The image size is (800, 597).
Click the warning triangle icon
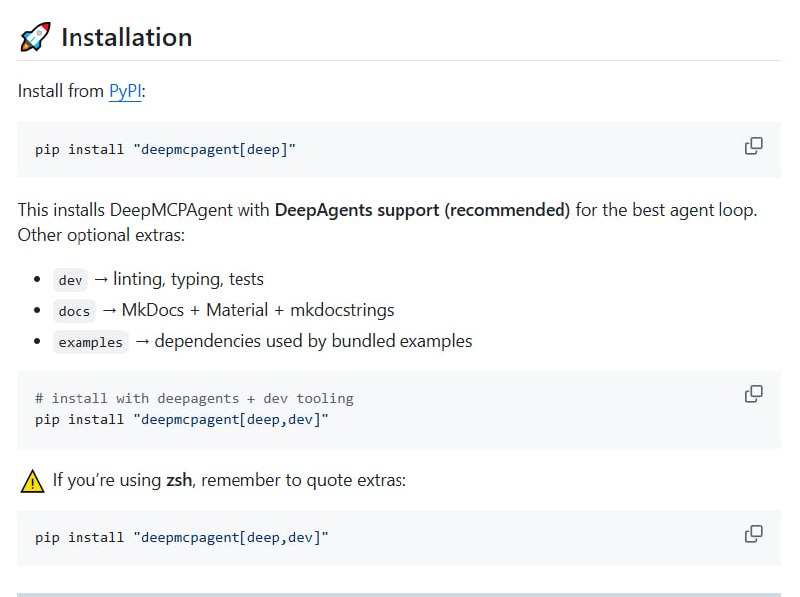pos(29,480)
